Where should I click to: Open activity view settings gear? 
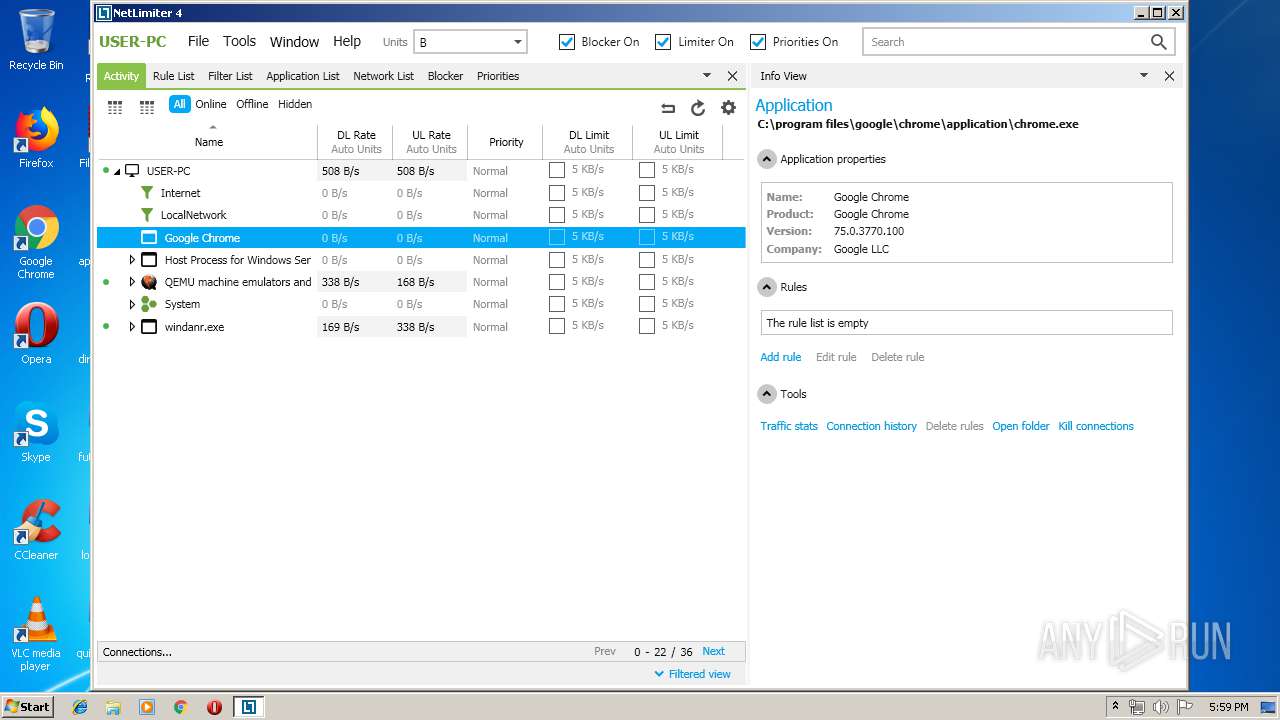click(x=728, y=108)
